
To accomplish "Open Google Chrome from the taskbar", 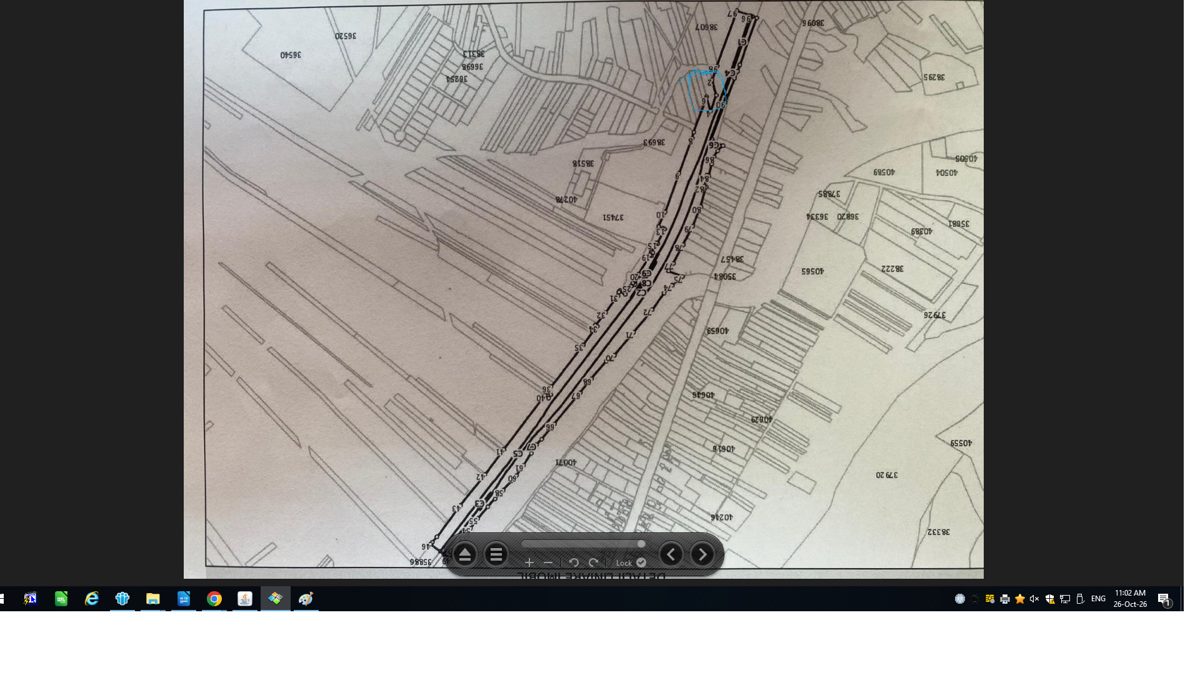I will (x=214, y=599).
